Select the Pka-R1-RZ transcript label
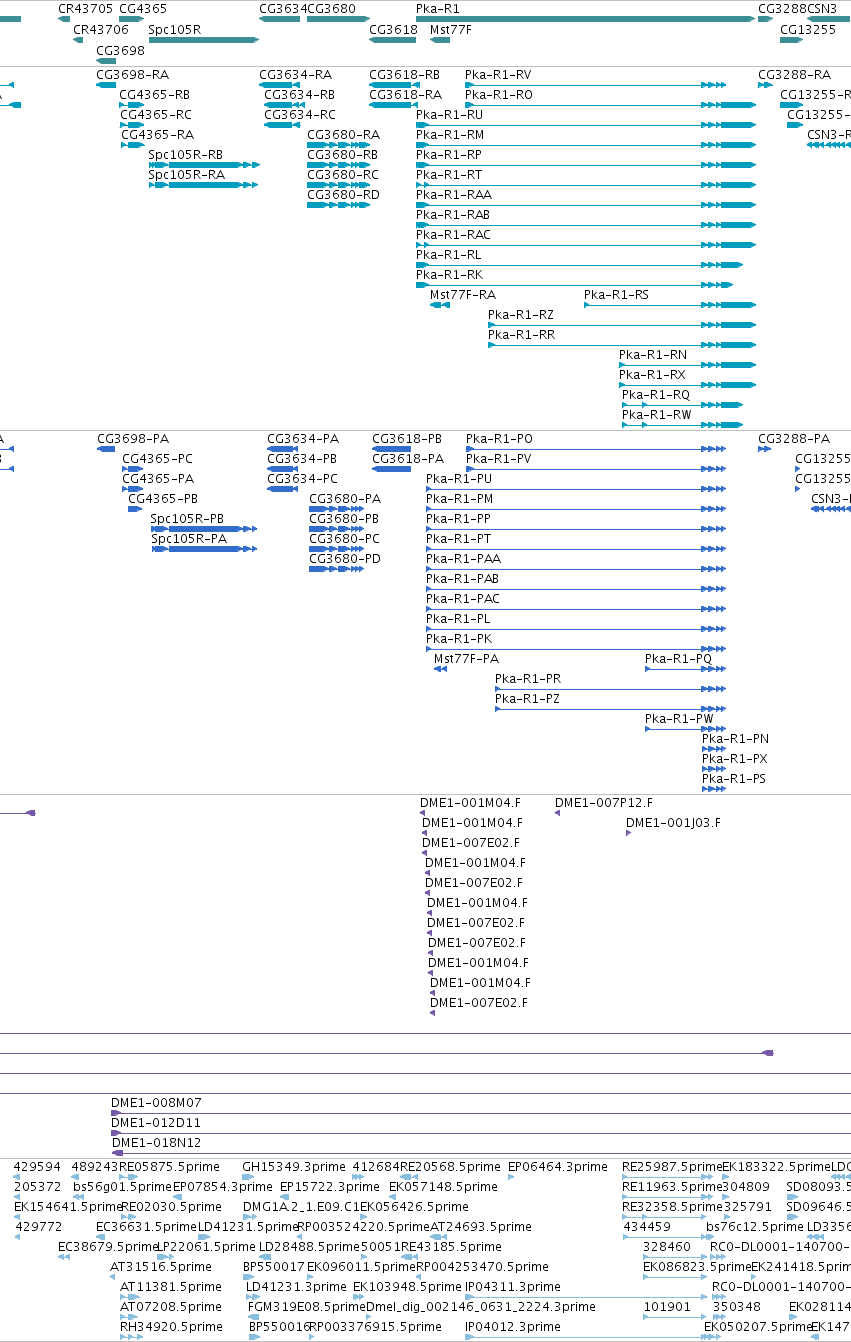The height and width of the screenshot is (1342, 851). tap(521, 314)
